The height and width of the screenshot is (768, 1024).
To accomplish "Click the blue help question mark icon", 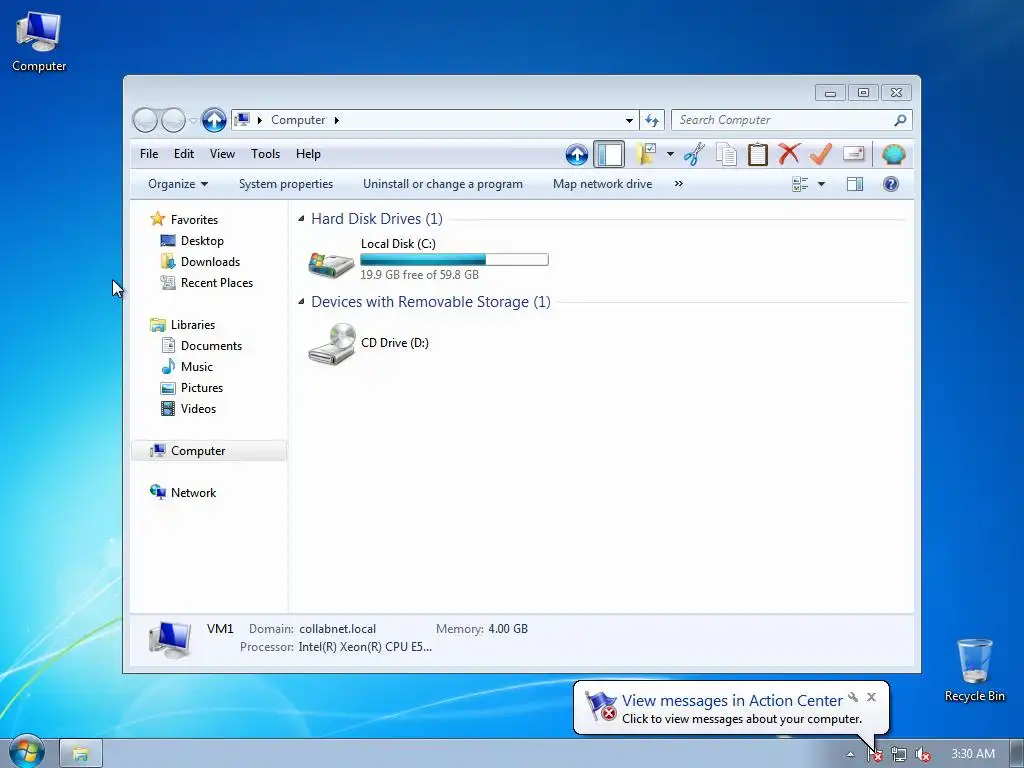I will tap(891, 184).
